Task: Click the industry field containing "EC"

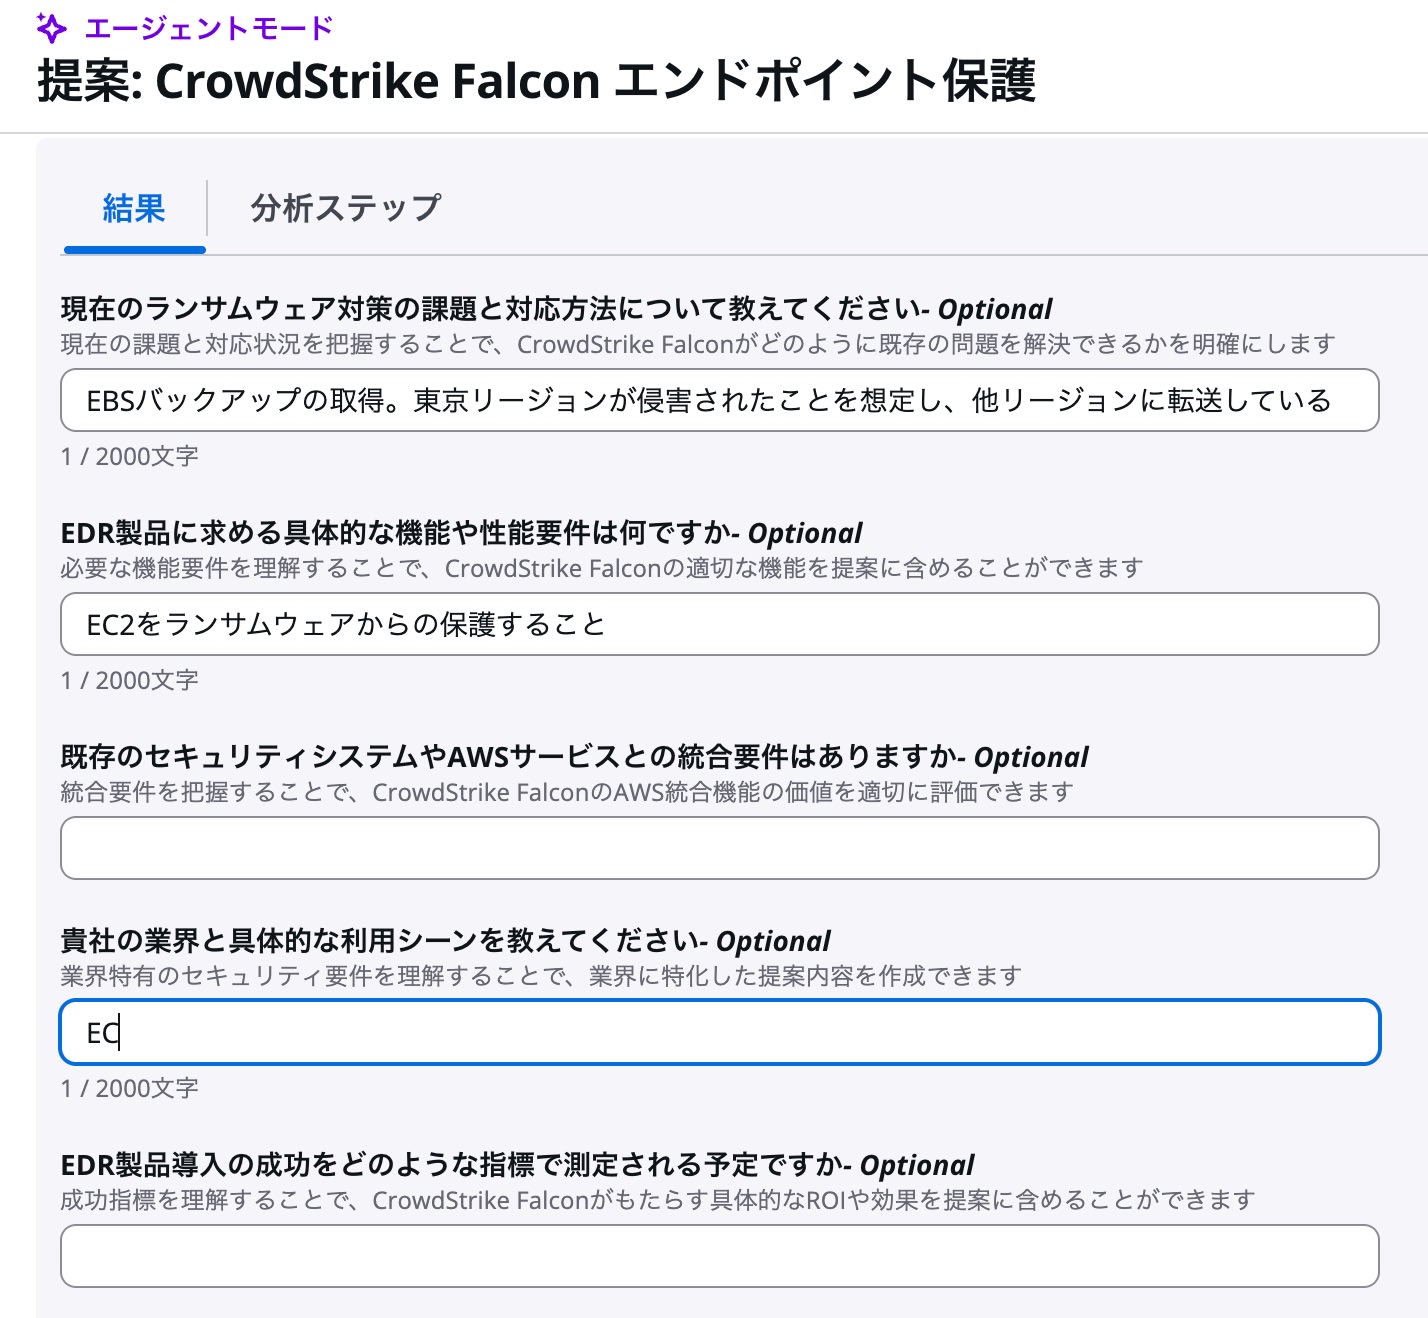Action: click(719, 1033)
